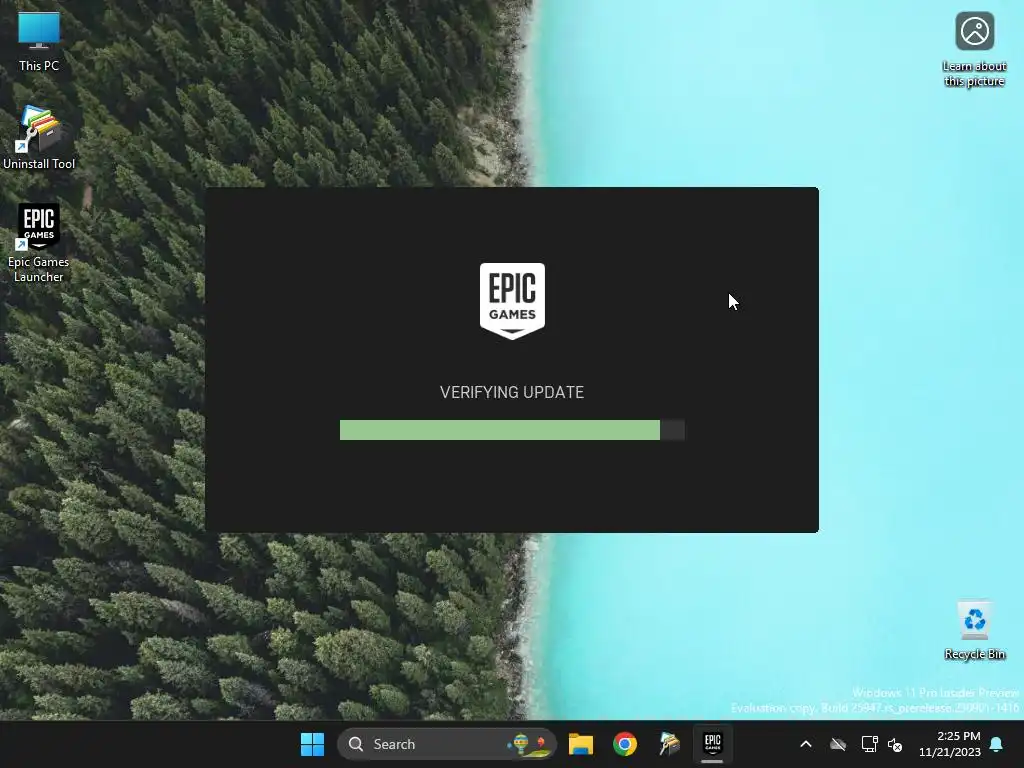The width and height of the screenshot is (1024, 768).
Task: Launch Google Chrome from the taskbar
Action: 625,744
